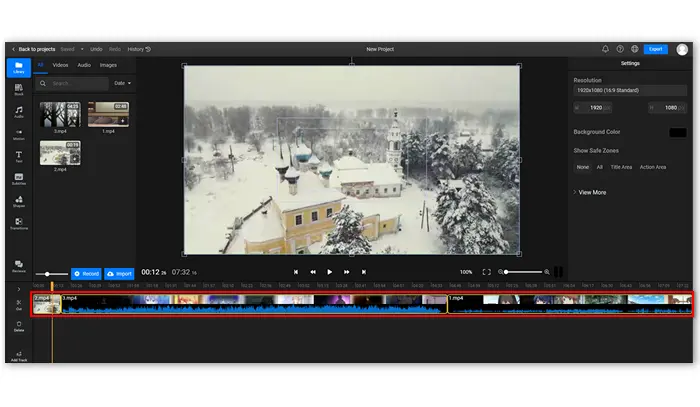Viewport: 700px width, 407px height.
Task: Fast forward the playback
Action: (x=346, y=272)
